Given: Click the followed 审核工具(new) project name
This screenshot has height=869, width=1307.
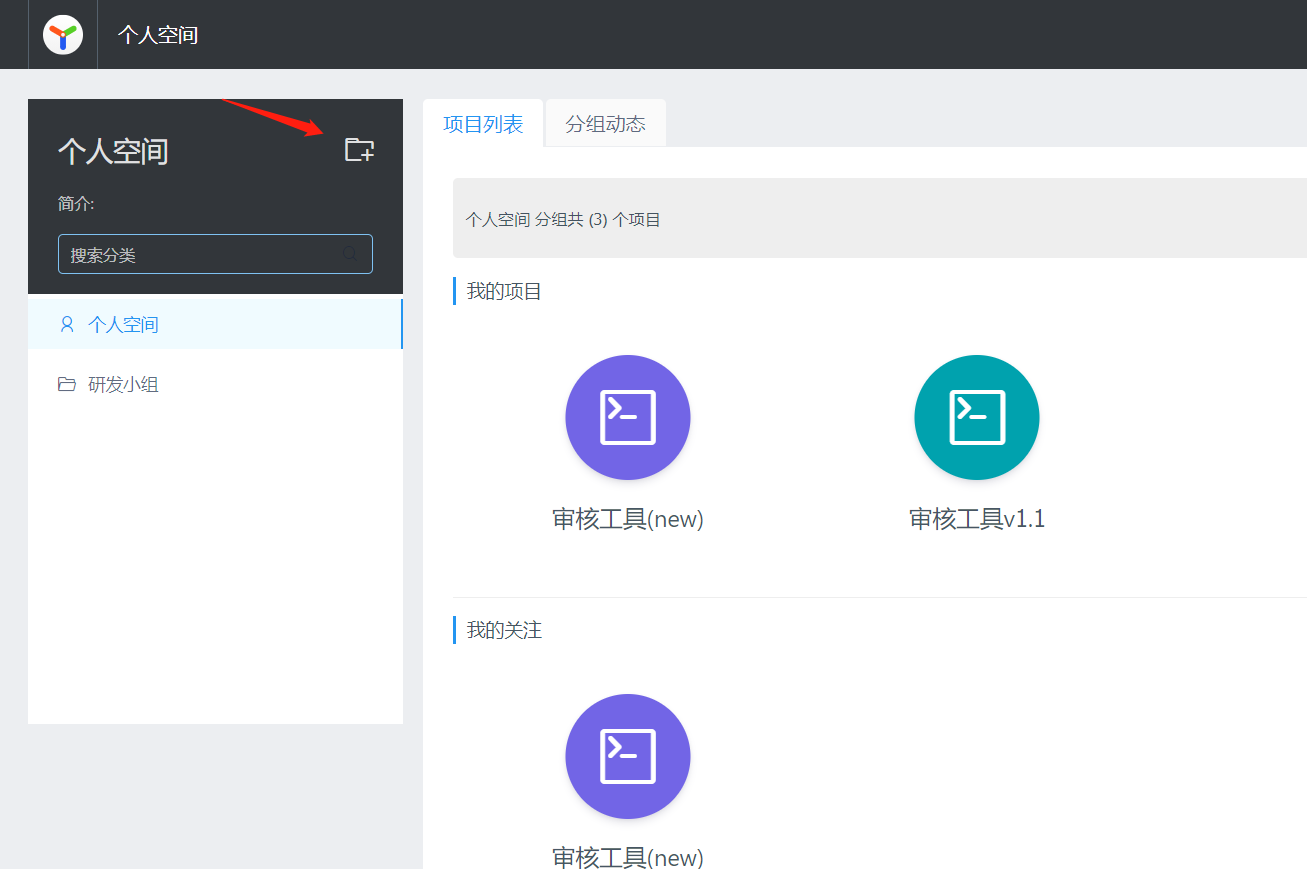Looking at the screenshot, I should tap(628, 857).
